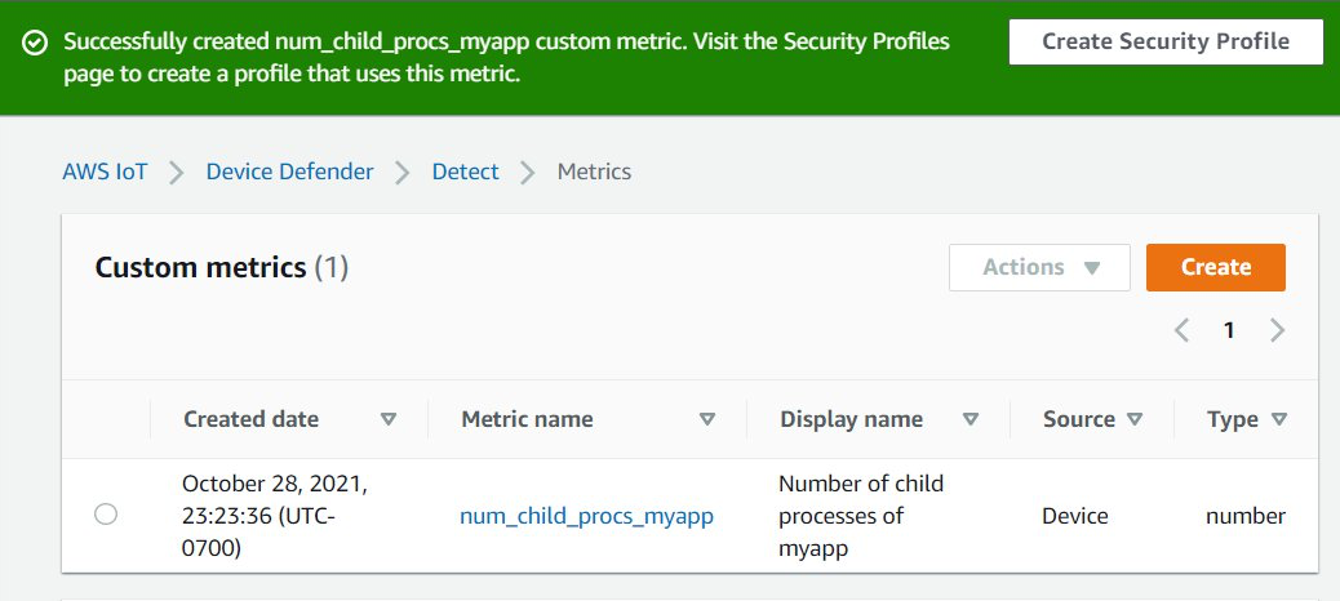Sort by Display name column arrow
The height and width of the screenshot is (602, 1341).
pyautogui.click(x=970, y=420)
